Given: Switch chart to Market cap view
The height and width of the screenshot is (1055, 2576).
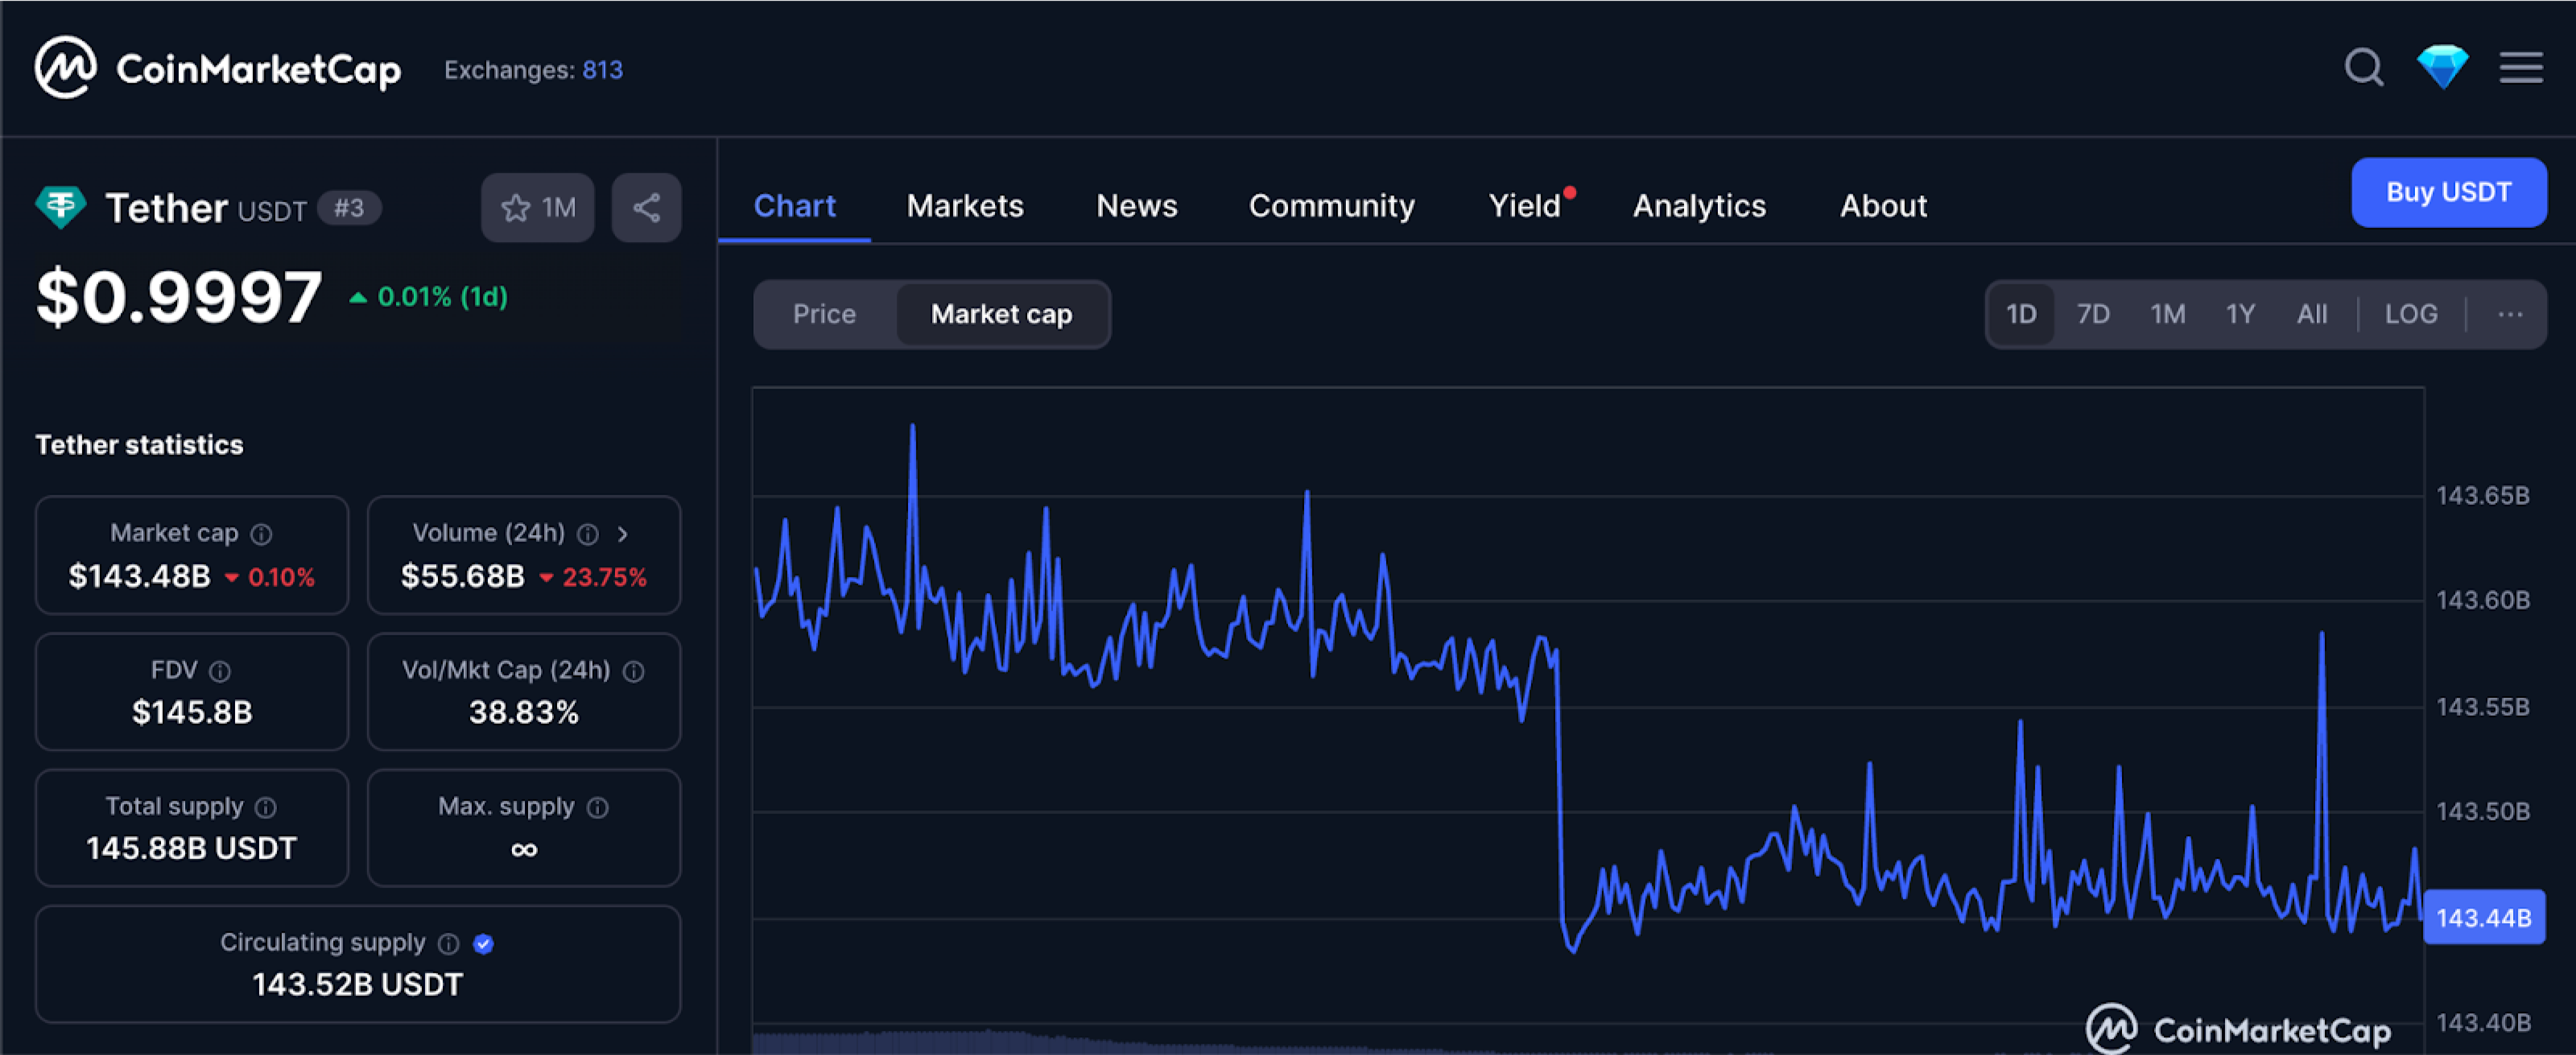Looking at the screenshot, I should point(1001,314).
